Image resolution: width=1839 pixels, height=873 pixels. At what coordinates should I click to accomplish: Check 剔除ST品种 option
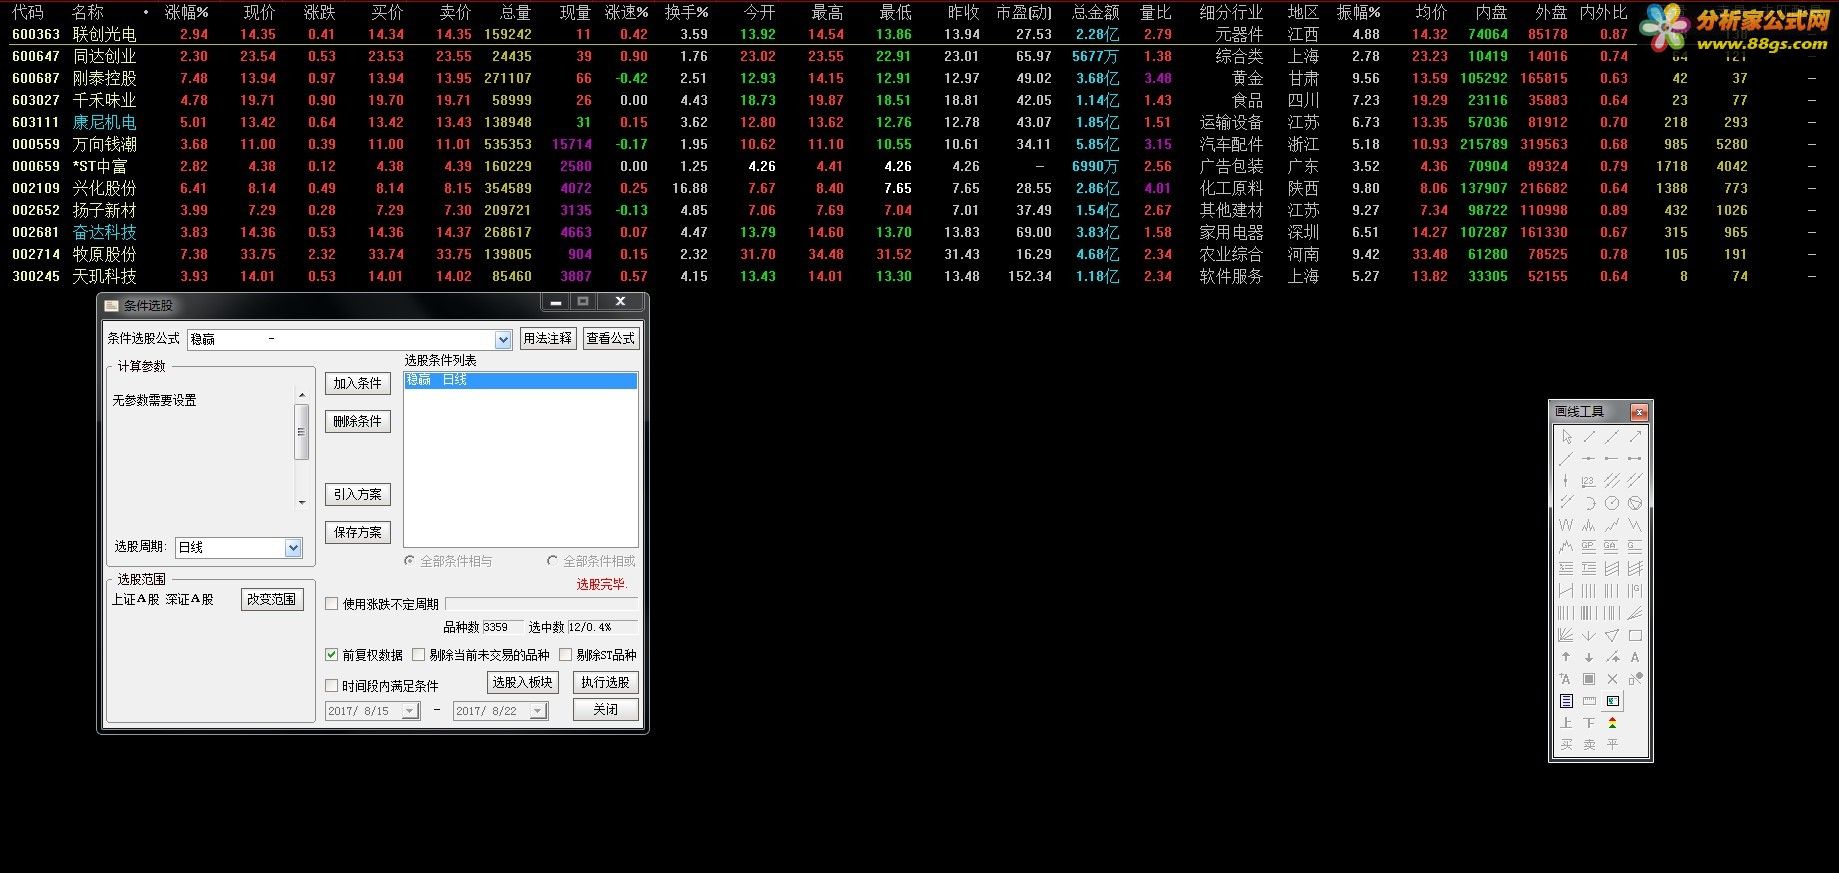coord(566,655)
